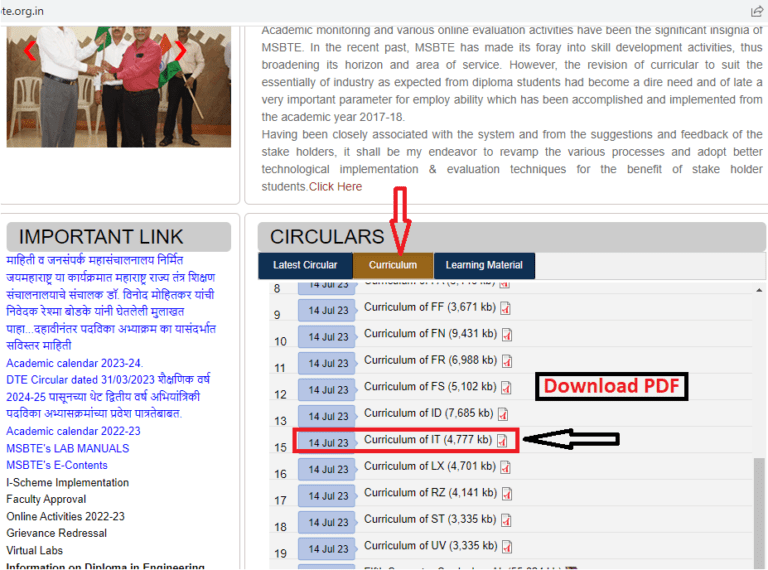Click right arrow on image slideshow

coord(181,49)
